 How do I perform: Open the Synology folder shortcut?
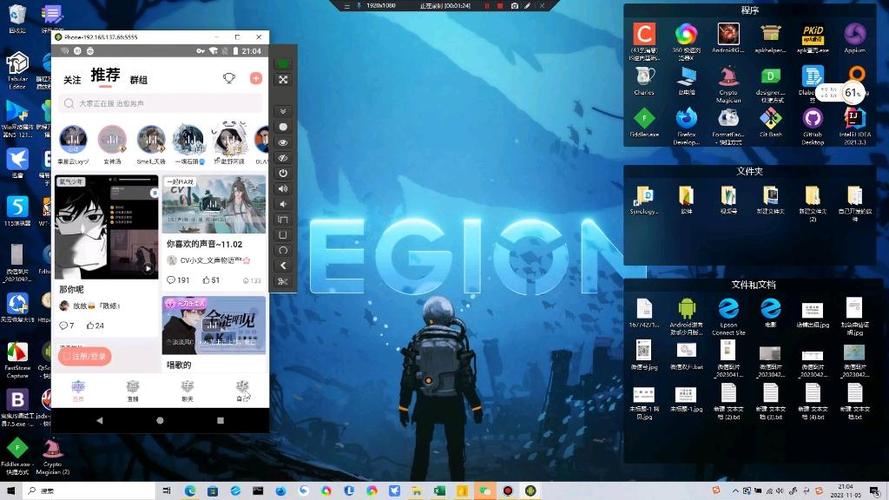tap(644, 200)
